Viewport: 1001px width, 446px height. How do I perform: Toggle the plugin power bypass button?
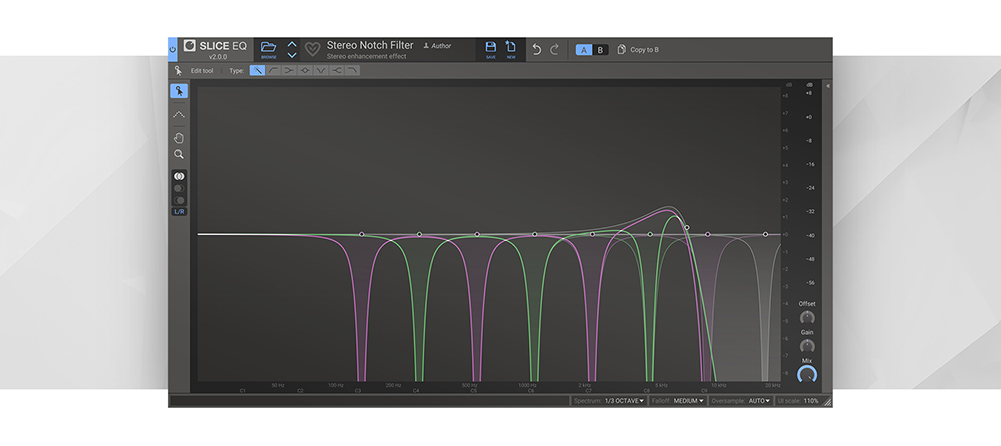pyautogui.click(x=172, y=49)
